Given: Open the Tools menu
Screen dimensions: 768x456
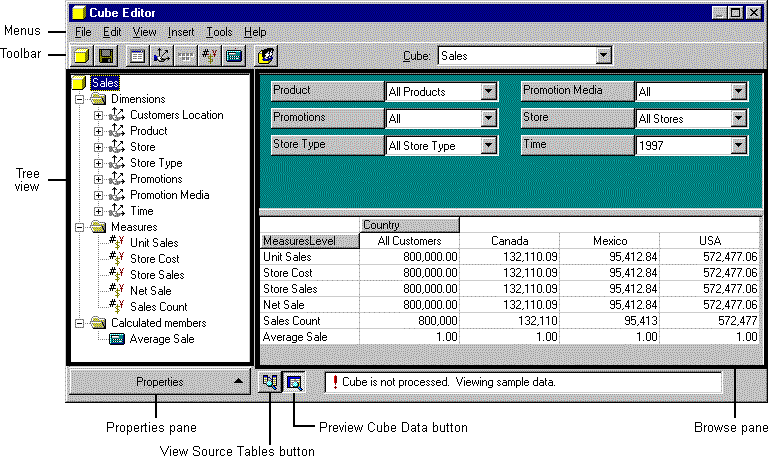Looking at the screenshot, I should (x=219, y=32).
